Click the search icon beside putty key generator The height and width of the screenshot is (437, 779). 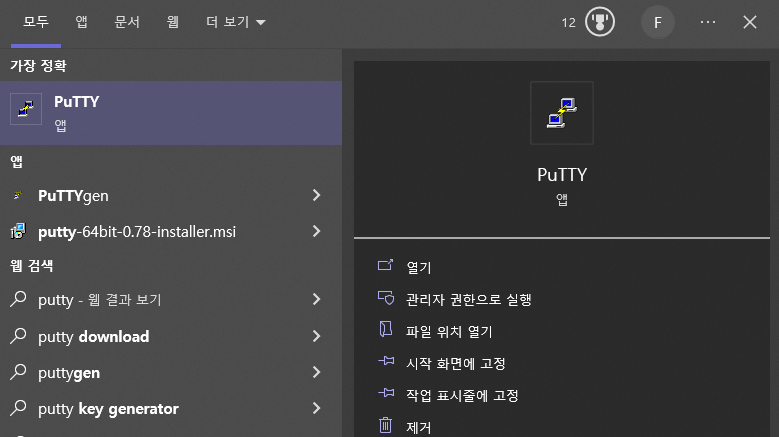click(x=18, y=408)
